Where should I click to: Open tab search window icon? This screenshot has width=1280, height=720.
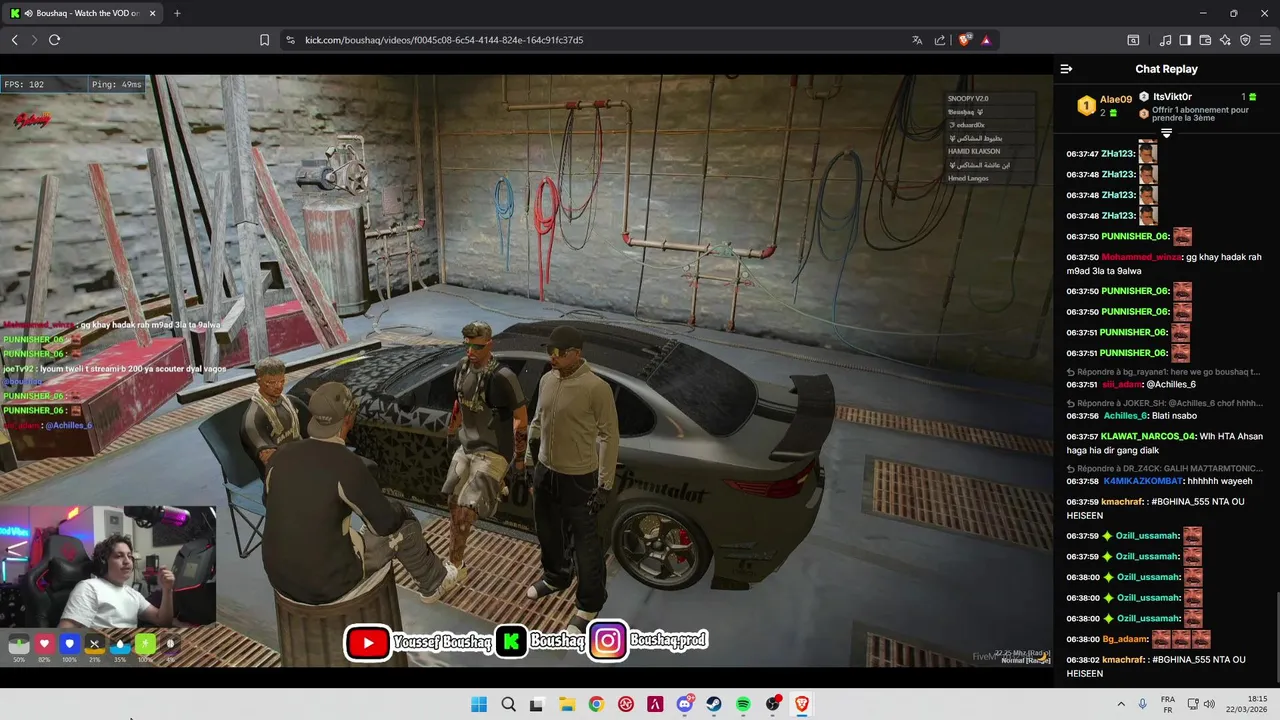point(1133,40)
